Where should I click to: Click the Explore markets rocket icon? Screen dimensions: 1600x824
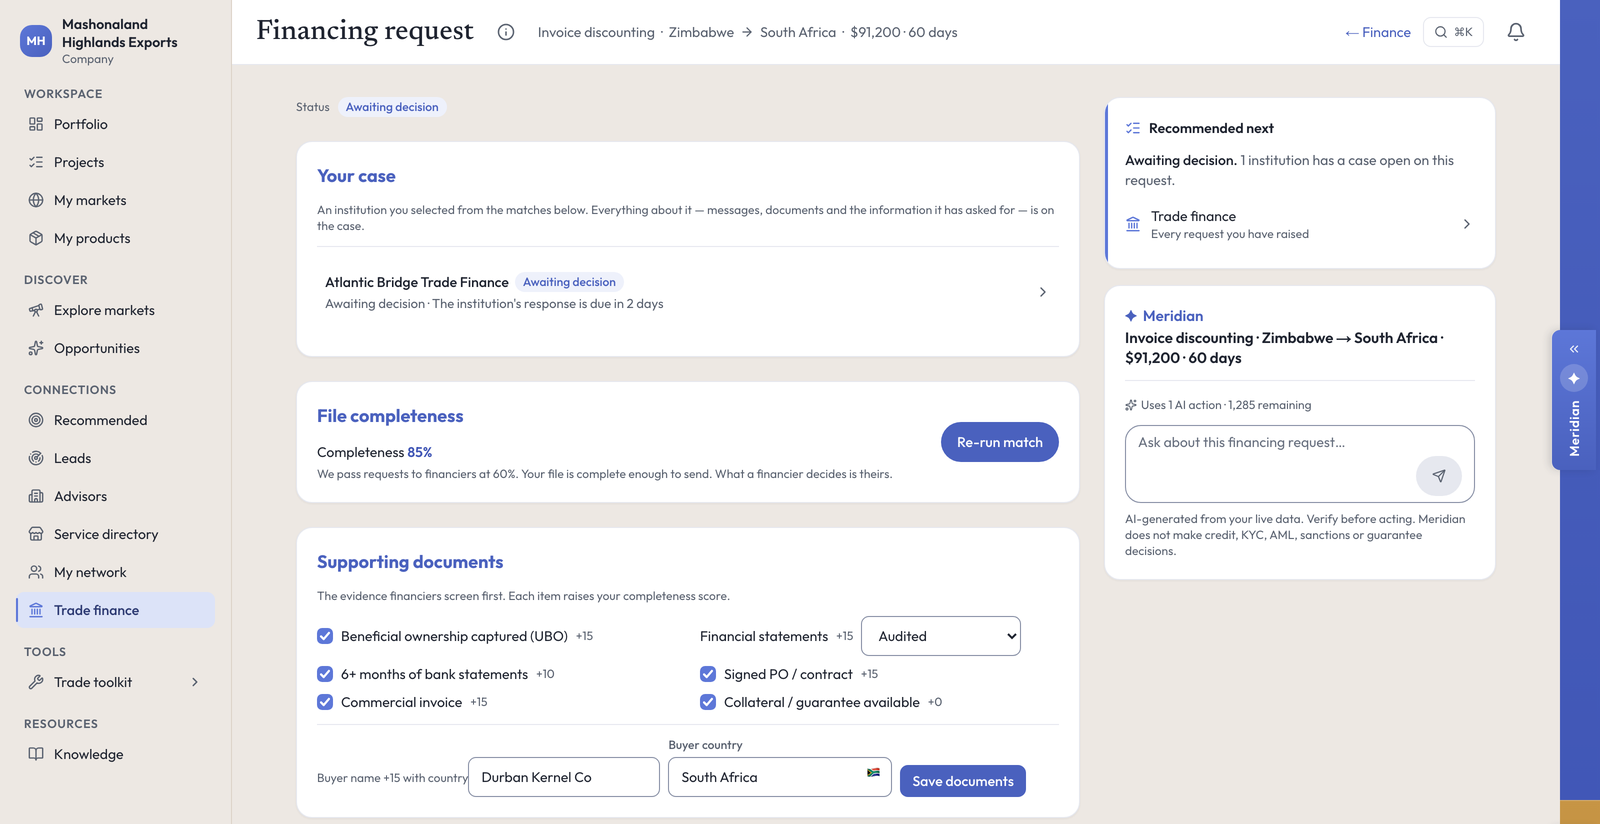[x=36, y=310]
